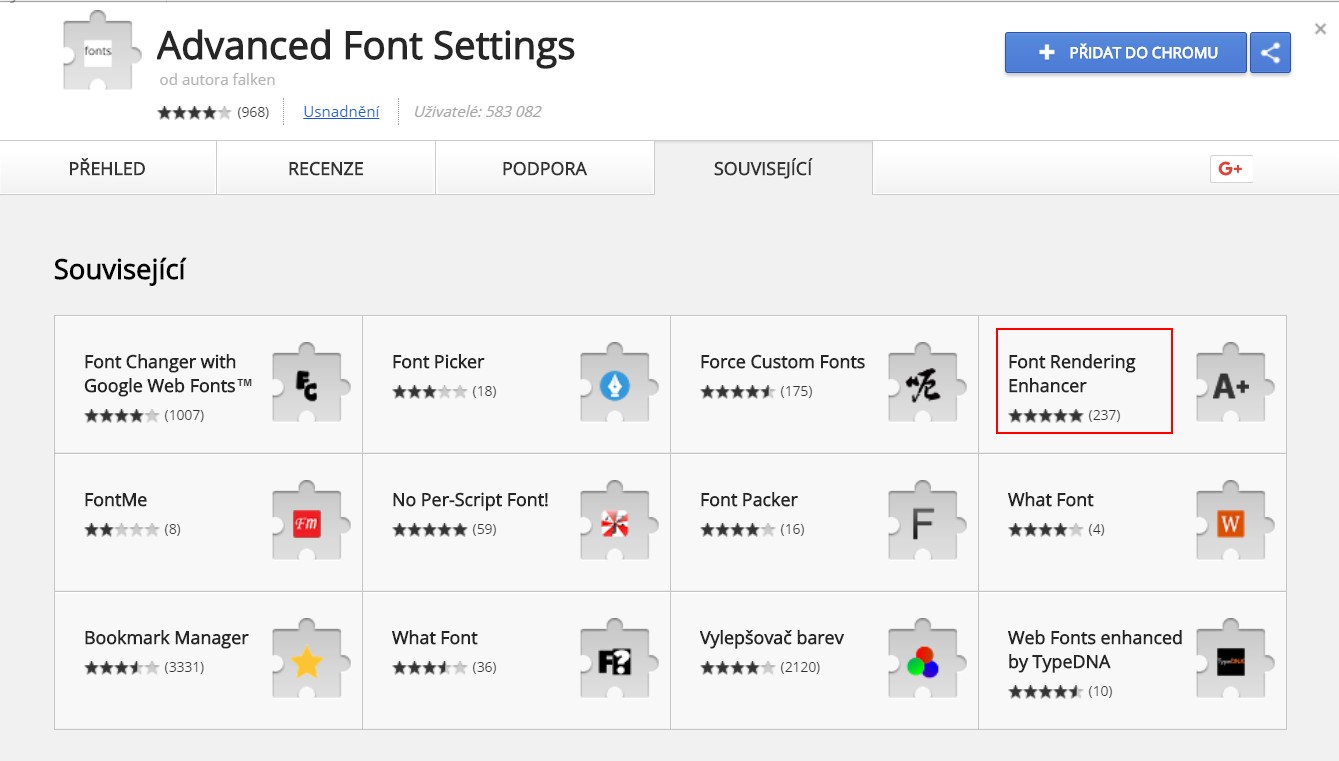Click the PŘIDAT DO CHROMU button
This screenshot has height=761, width=1339.
tap(1126, 53)
